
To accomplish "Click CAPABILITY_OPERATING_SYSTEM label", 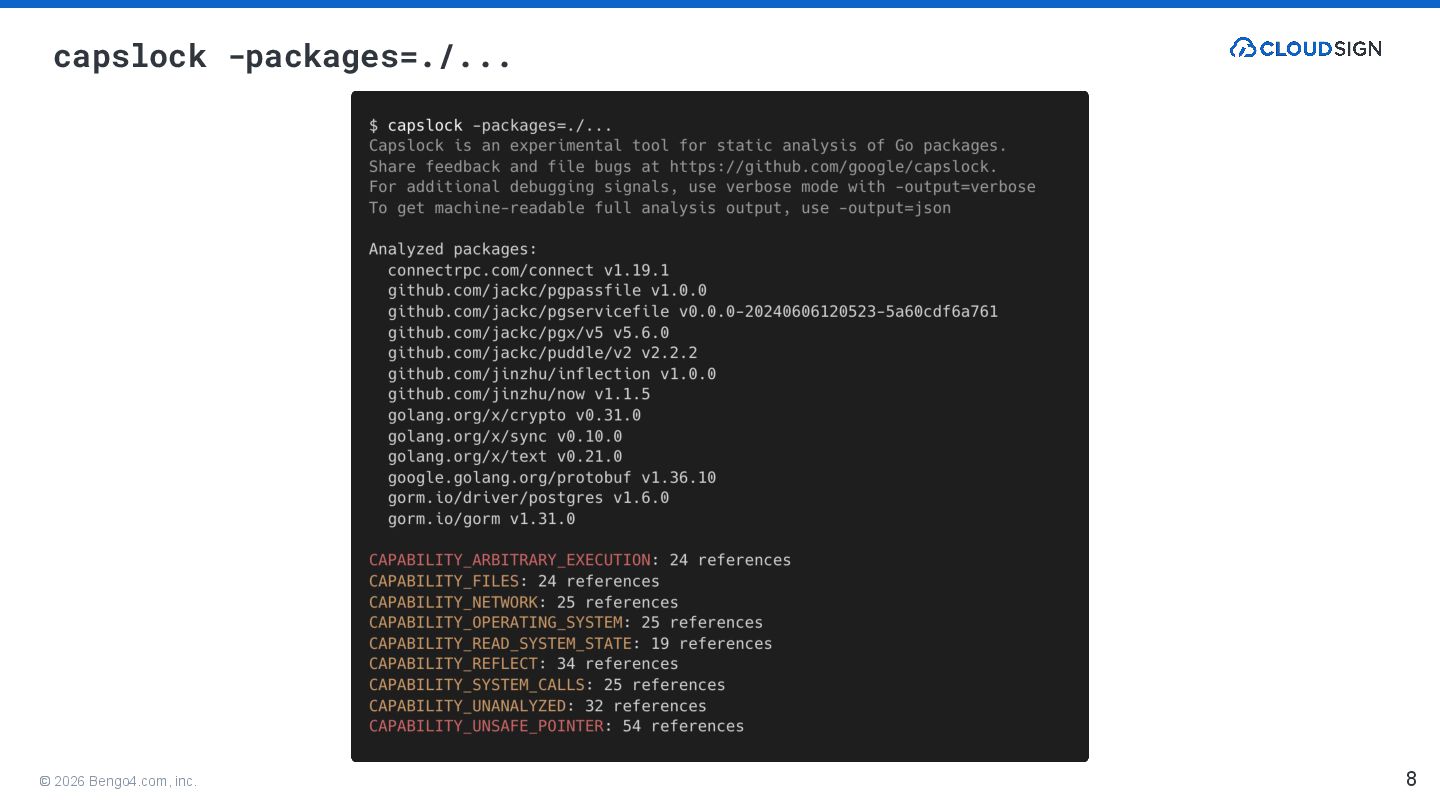I will click(495, 623).
